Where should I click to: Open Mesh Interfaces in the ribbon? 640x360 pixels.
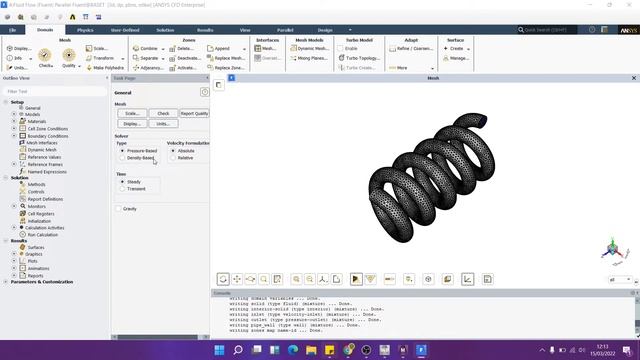click(x=265, y=48)
